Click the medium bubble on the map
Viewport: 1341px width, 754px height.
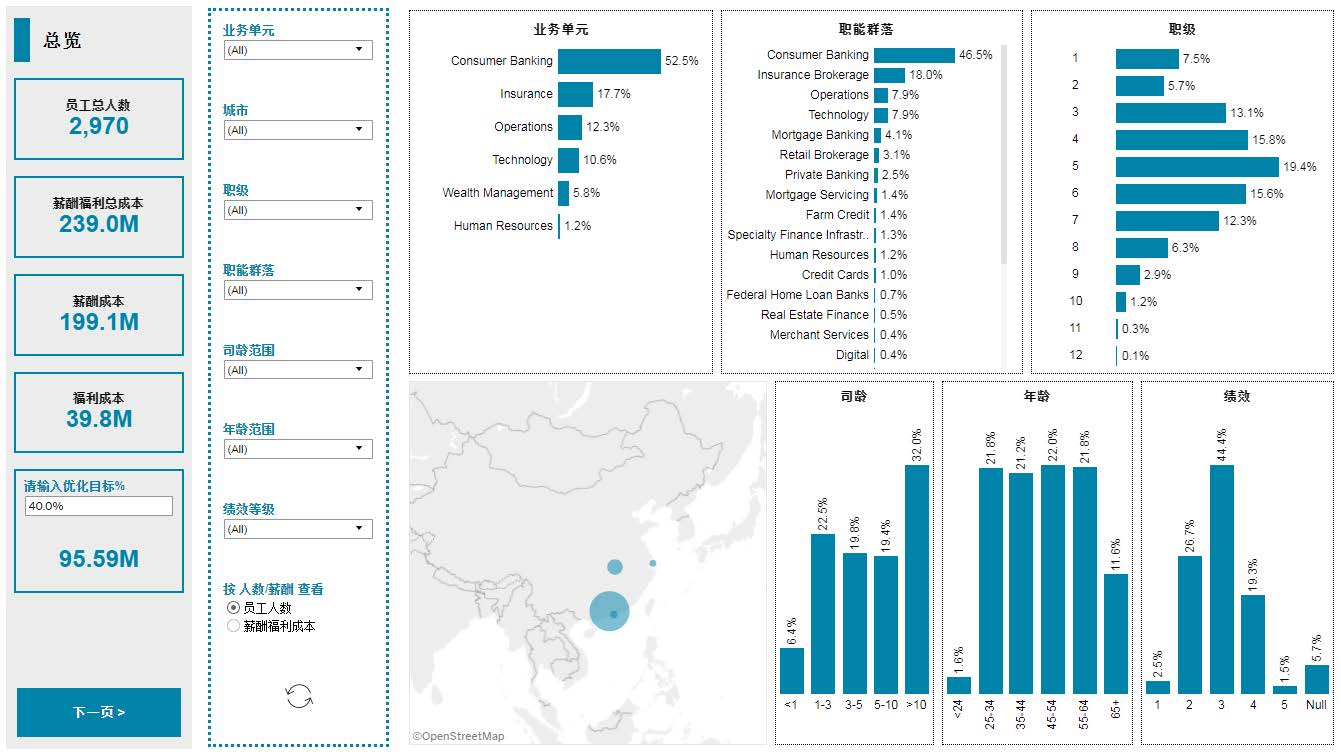coord(614,567)
